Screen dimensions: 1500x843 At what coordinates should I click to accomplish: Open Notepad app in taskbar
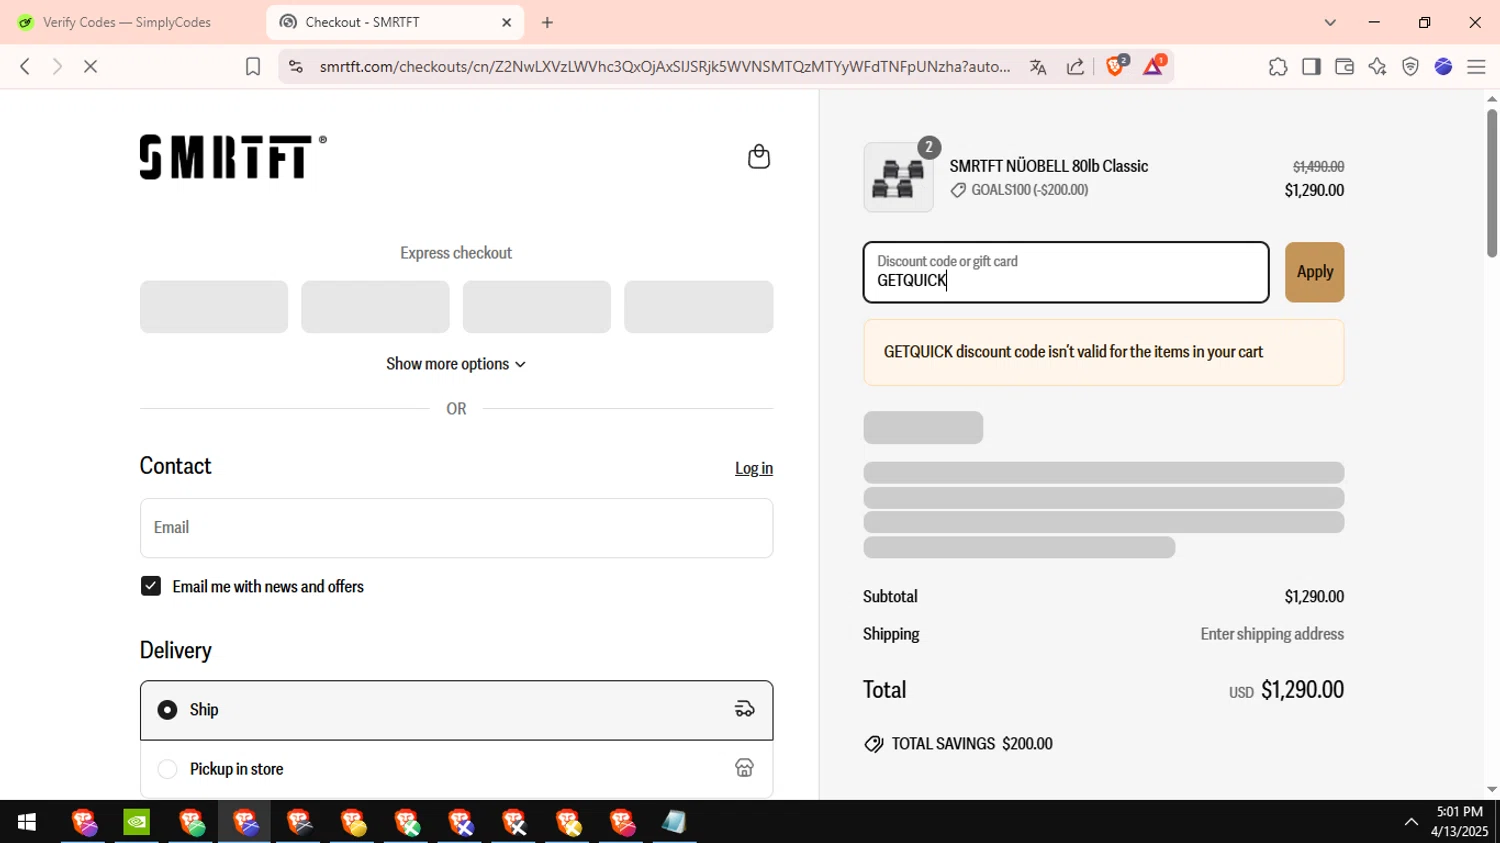(x=674, y=822)
